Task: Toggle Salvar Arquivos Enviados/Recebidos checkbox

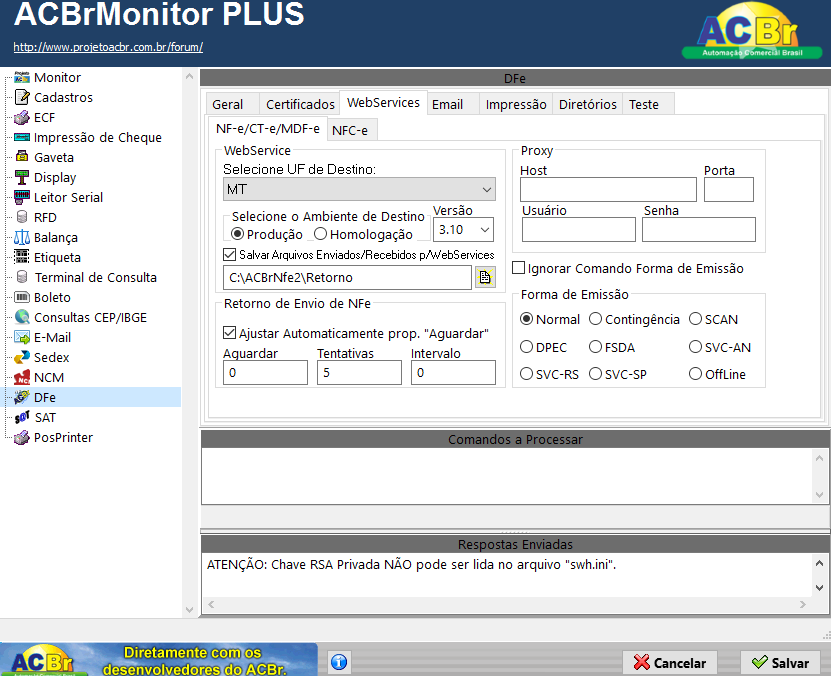Action: coord(229,255)
